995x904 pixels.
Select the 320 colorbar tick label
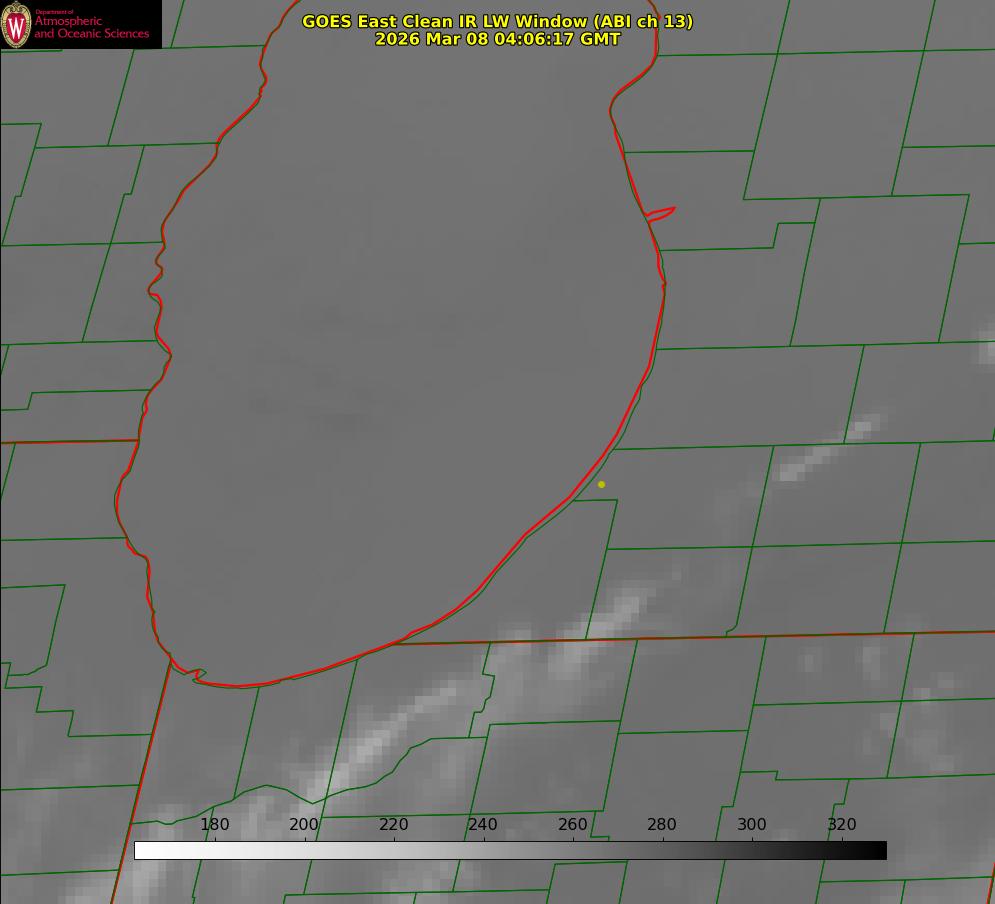(x=842, y=824)
